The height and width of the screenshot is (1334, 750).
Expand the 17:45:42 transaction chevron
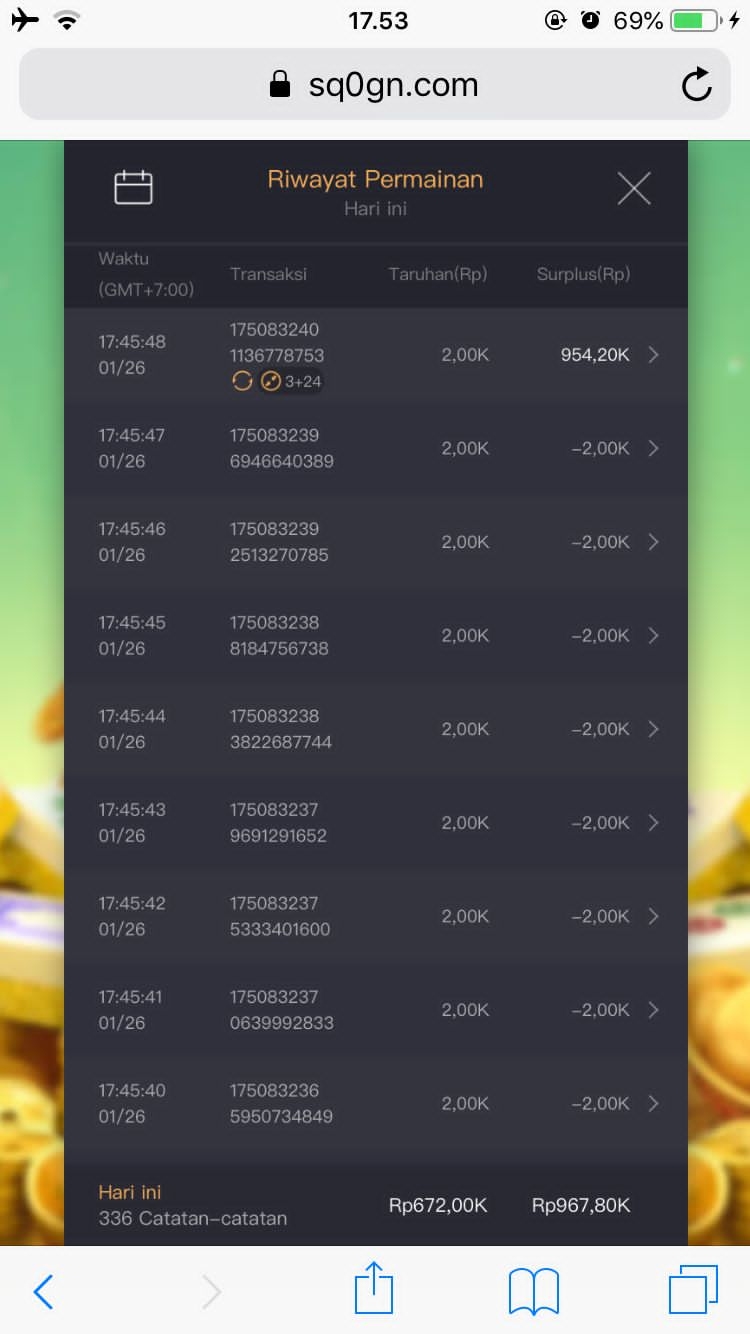click(x=653, y=916)
